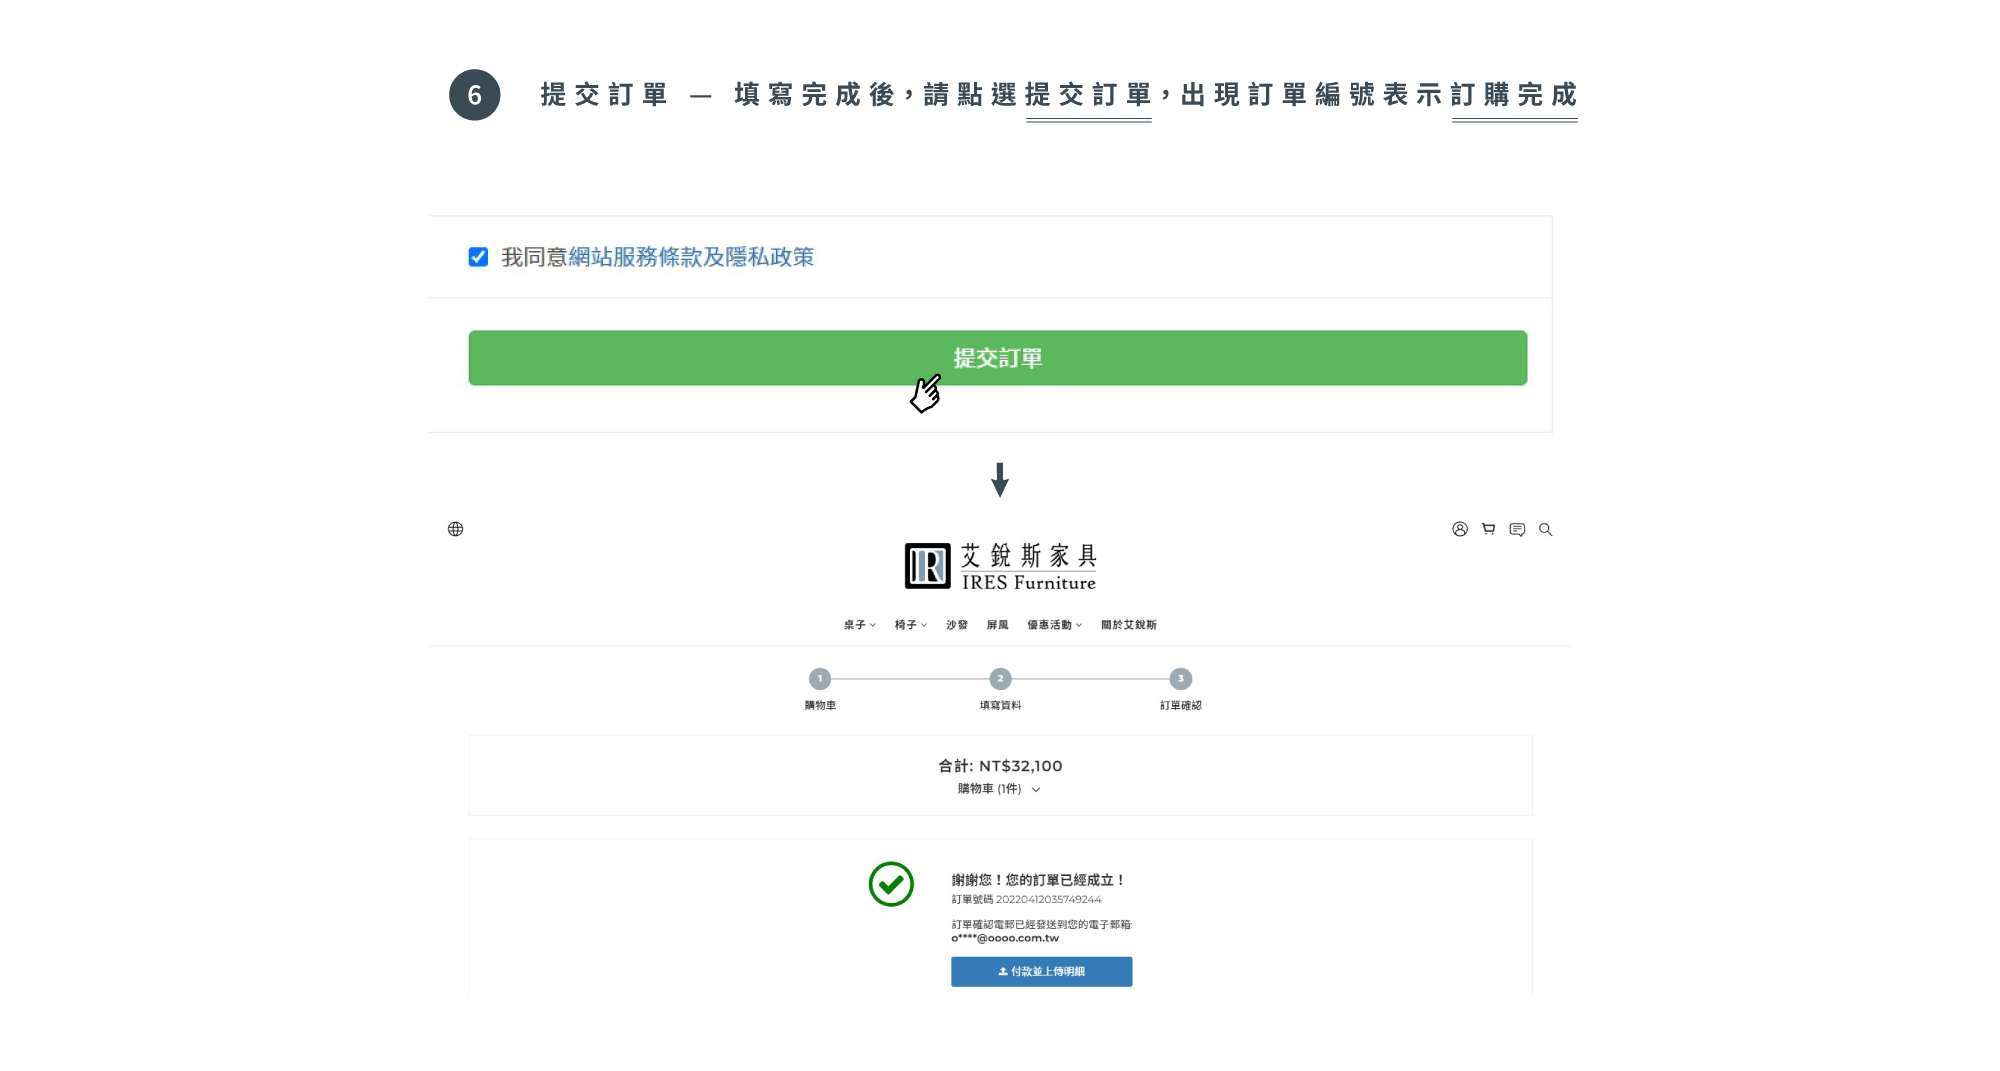Select step 2 填寫資料 in progress bar

click(1000, 679)
